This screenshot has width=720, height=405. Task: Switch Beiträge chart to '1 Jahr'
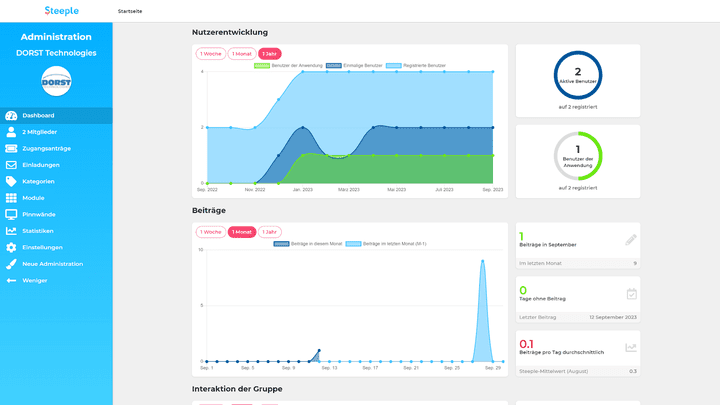[270, 232]
